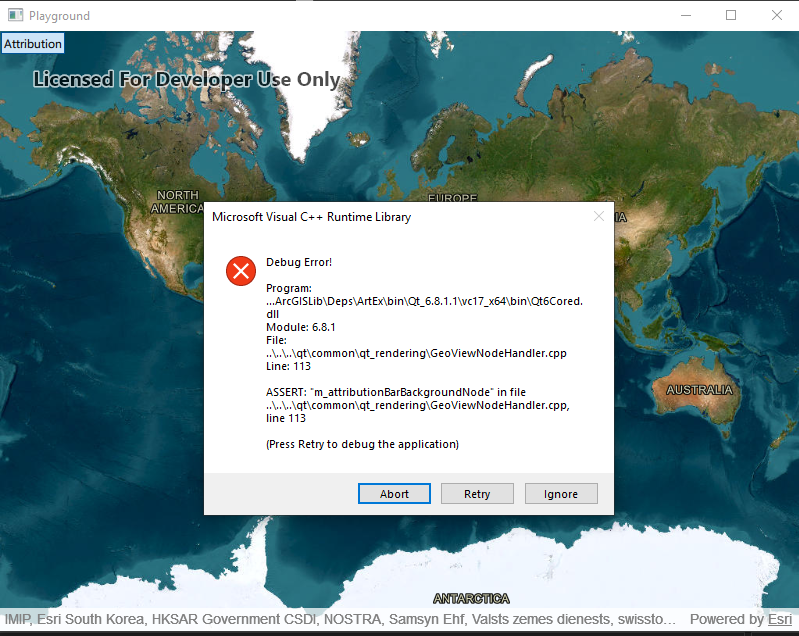Click the "Line: 113" text in the dialog
Image resolution: width=799 pixels, height=636 pixels.
pos(288,366)
